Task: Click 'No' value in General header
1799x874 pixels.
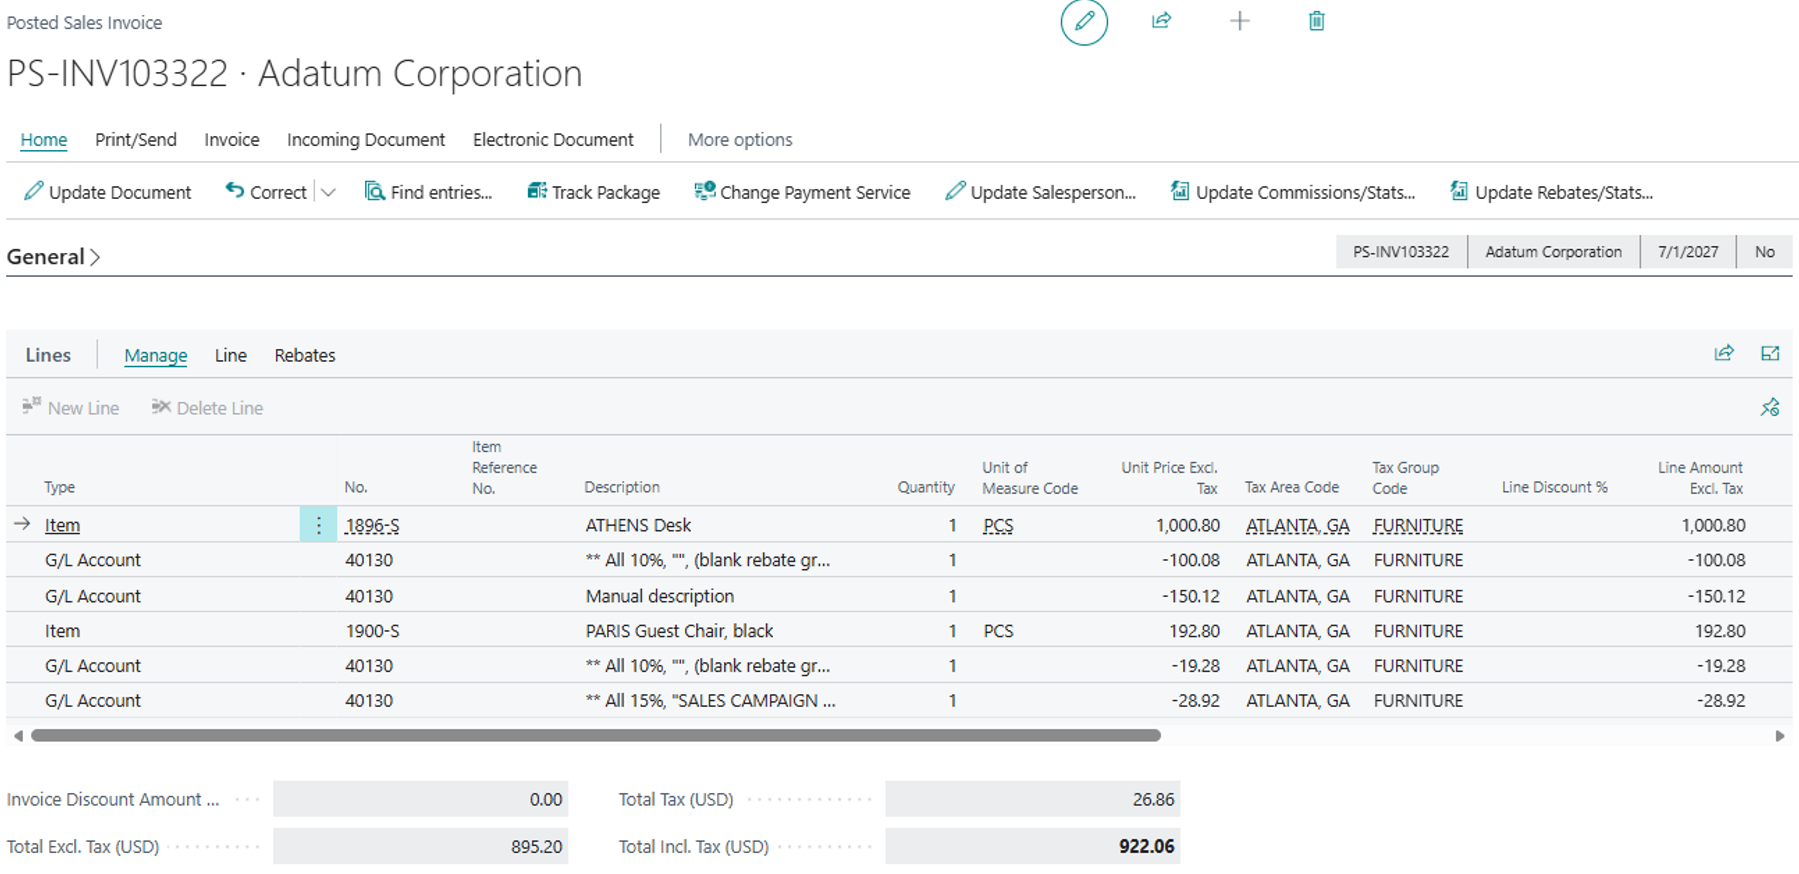Action: tap(1765, 252)
